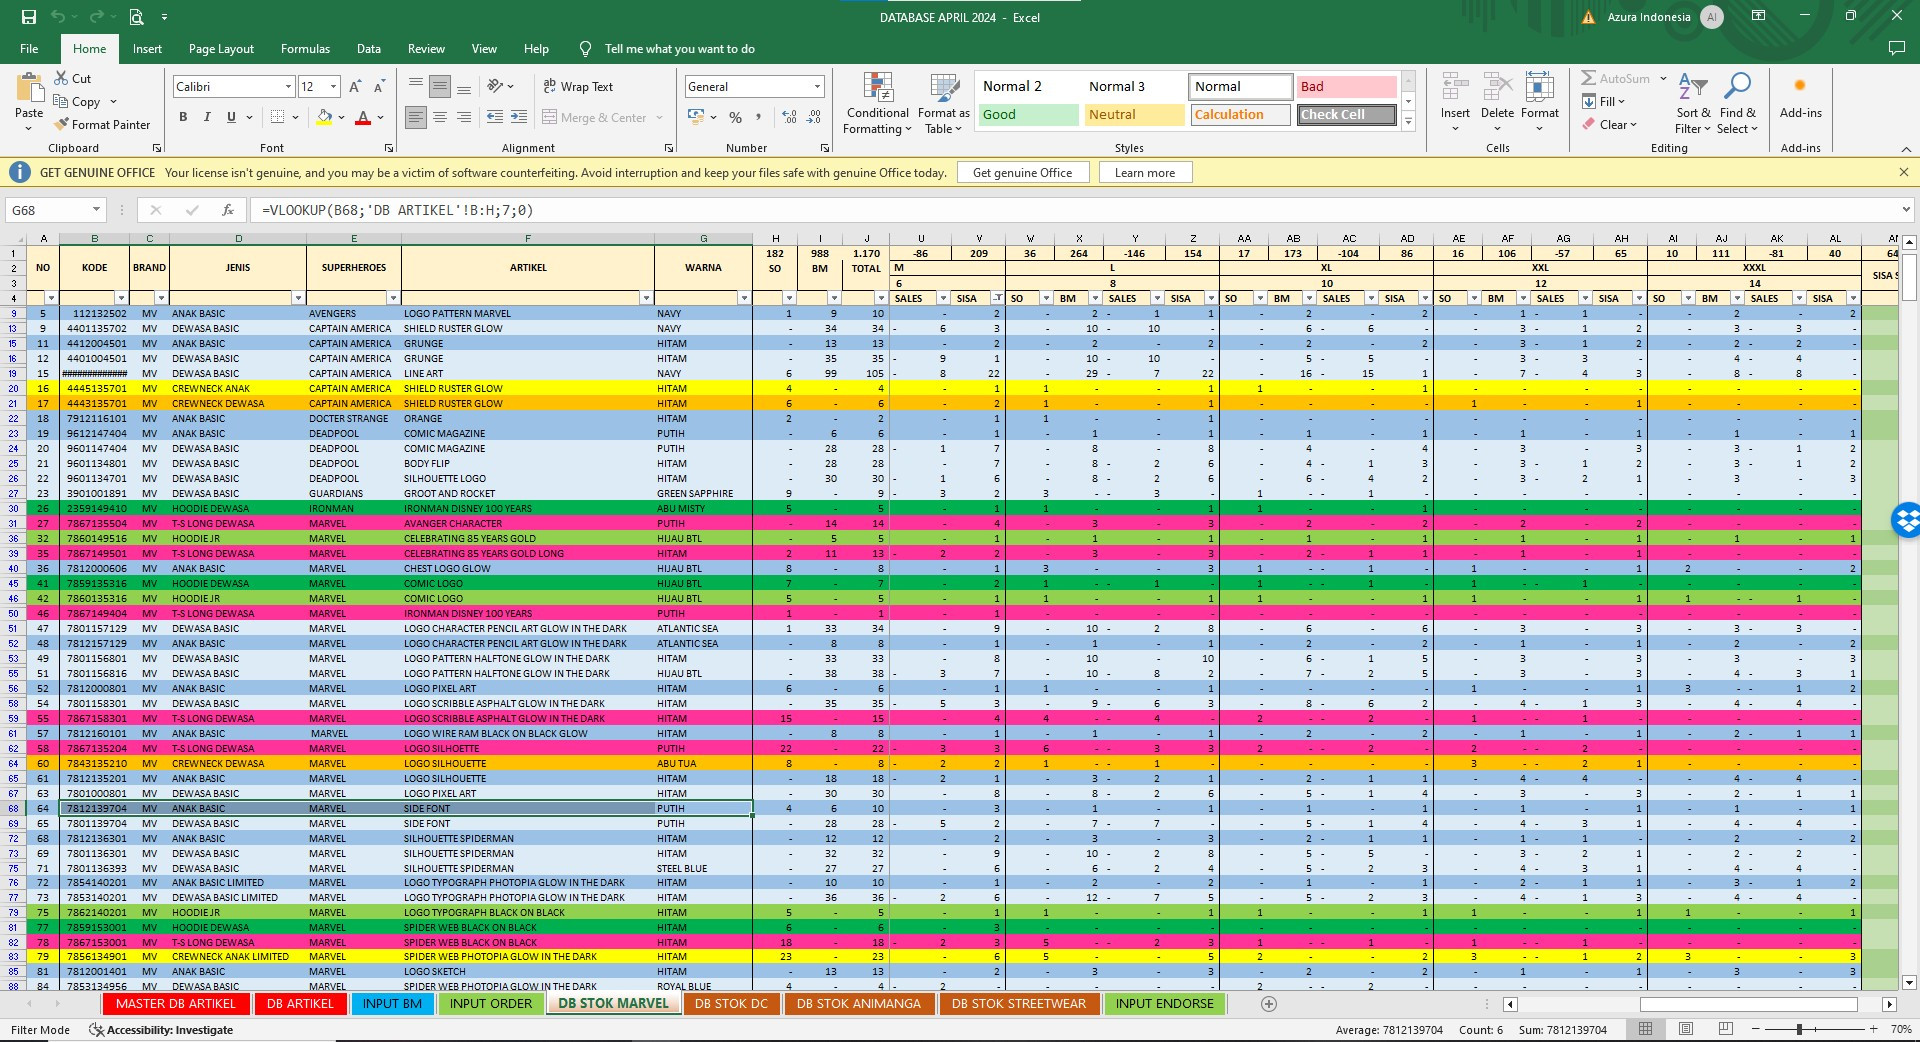Click Get genuine Office button
The height and width of the screenshot is (1042, 1920).
[1022, 173]
